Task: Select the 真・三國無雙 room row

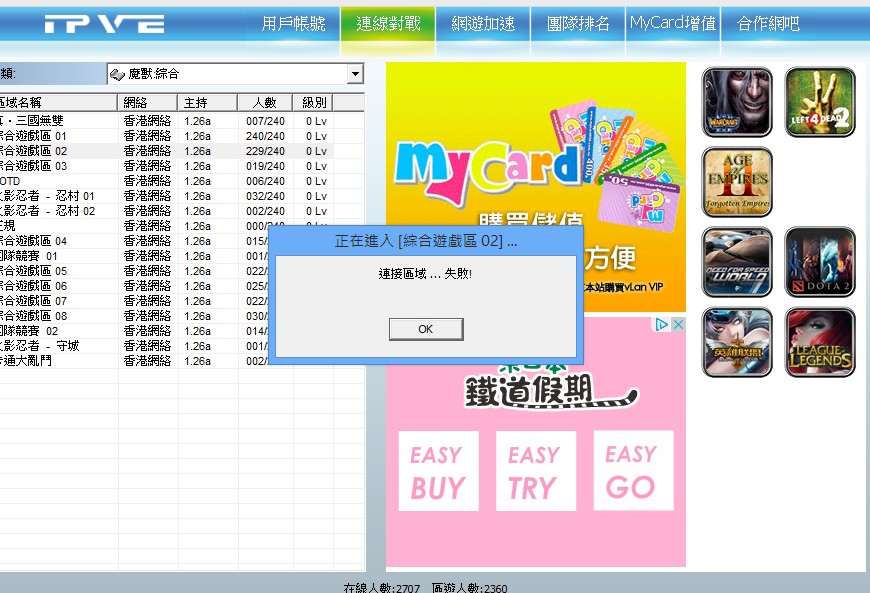Action: click(x=166, y=121)
